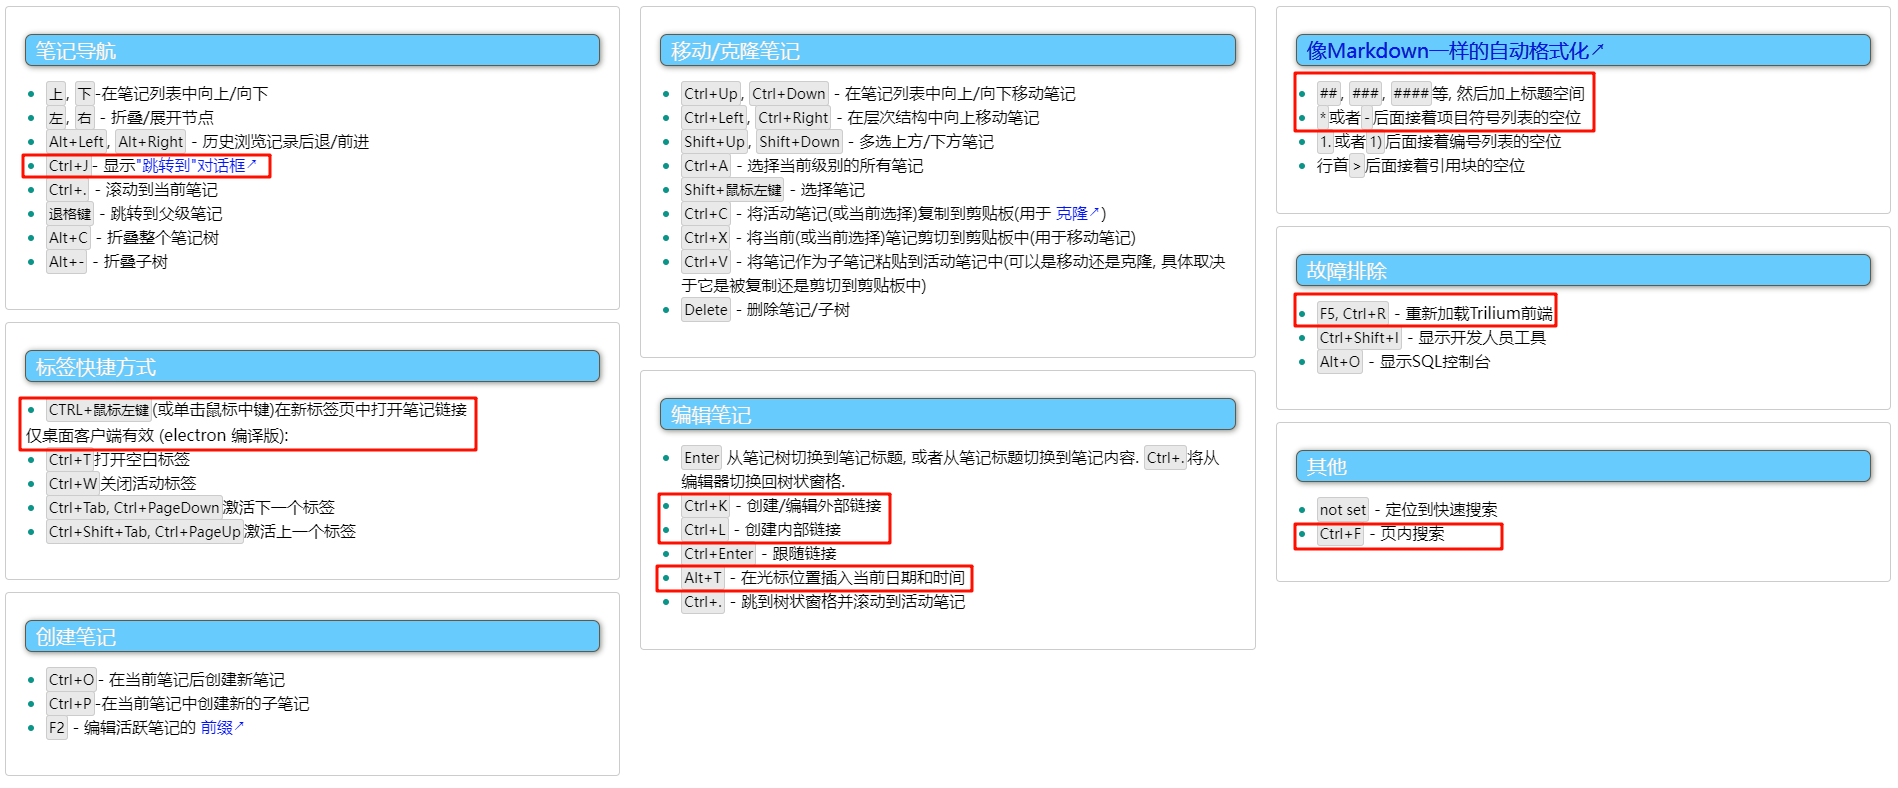Click the Ctrl+F shortcut key label

pyautogui.click(x=1339, y=534)
